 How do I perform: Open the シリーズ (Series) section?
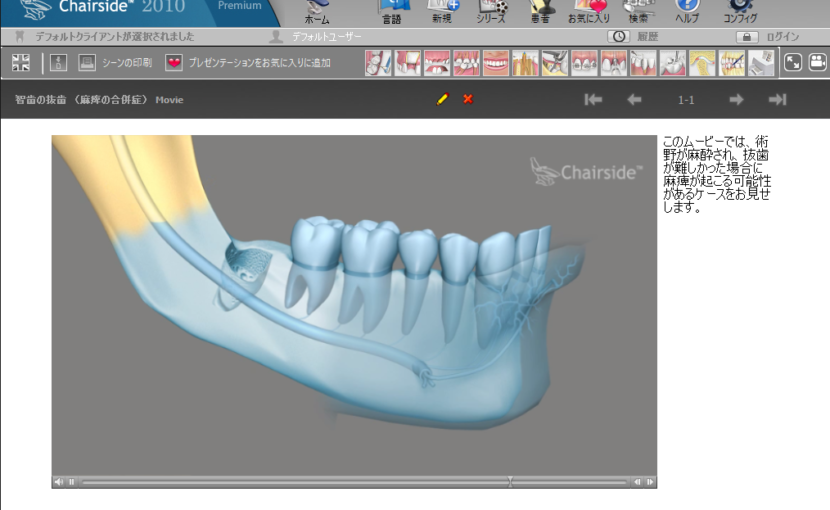click(491, 12)
